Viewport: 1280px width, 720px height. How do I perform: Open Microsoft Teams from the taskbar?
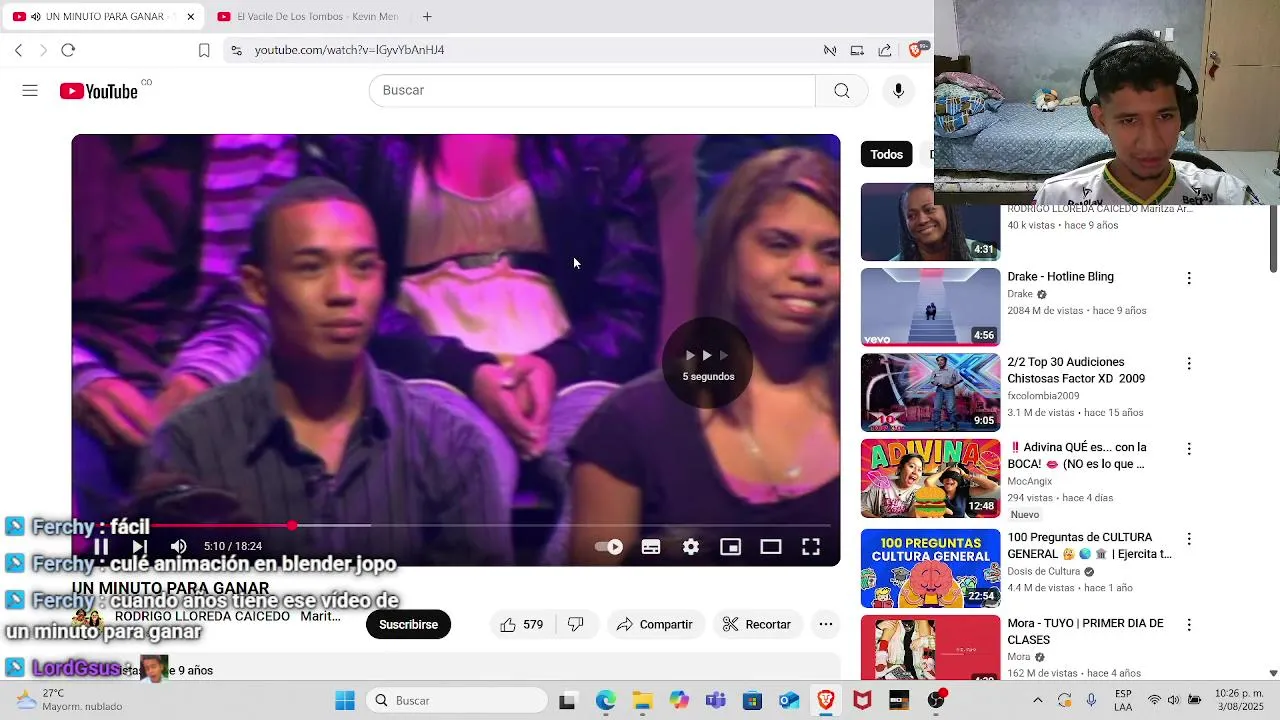coord(716,701)
